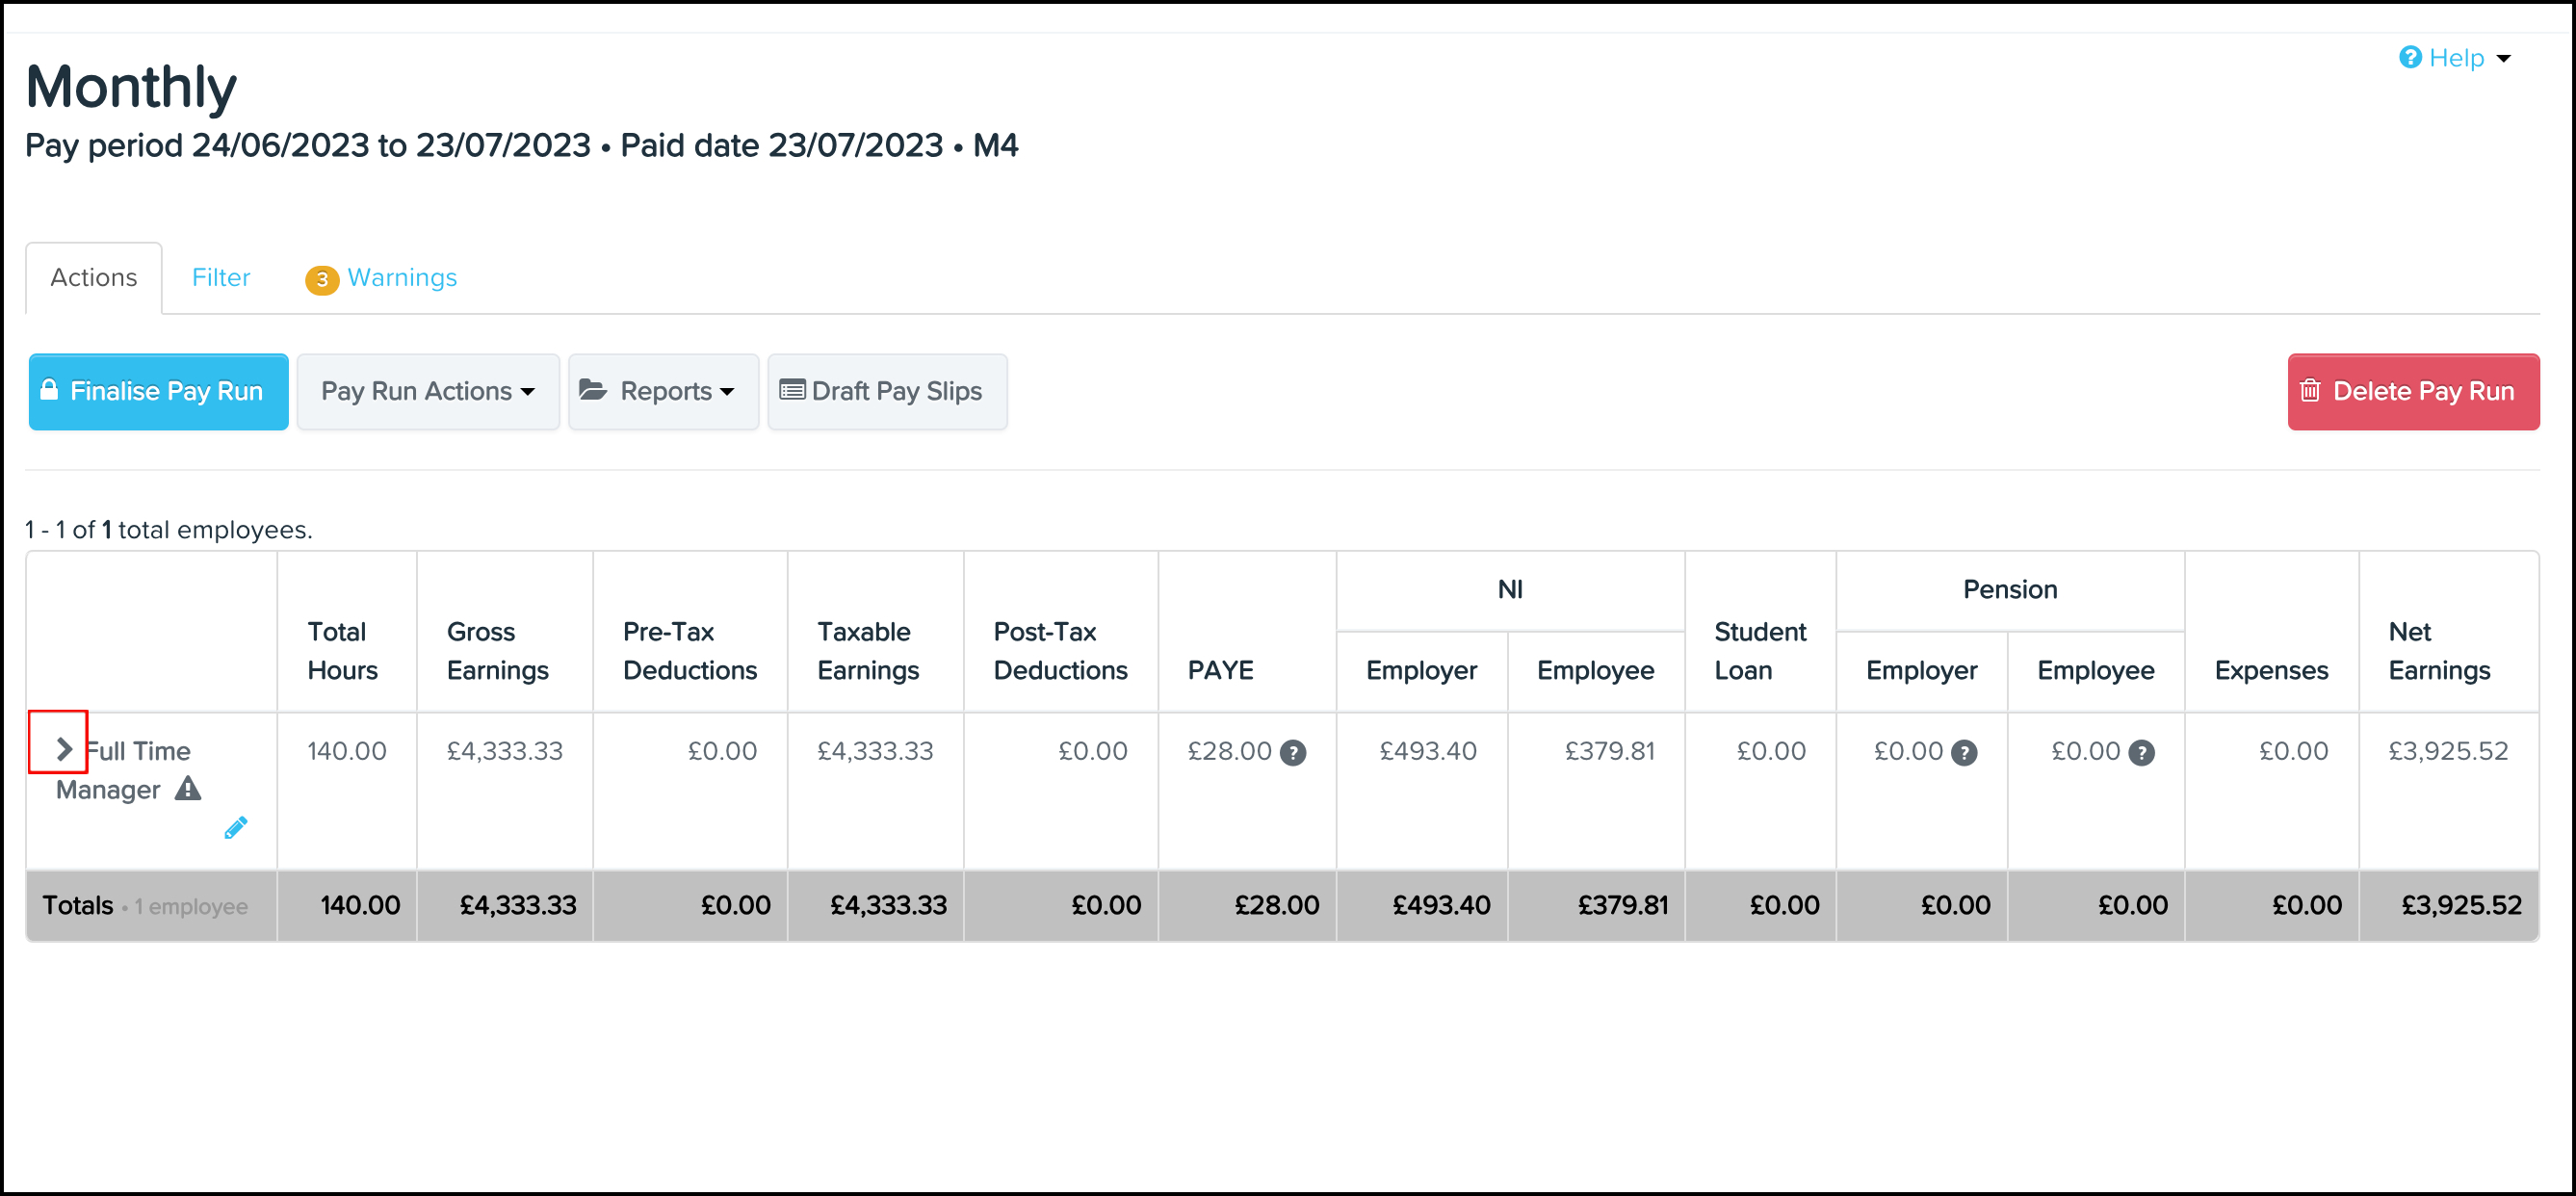This screenshot has width=2576, height=1196.
Task: Click the lock icon on Finalise Pay Run
Action: tap(48, 391)
